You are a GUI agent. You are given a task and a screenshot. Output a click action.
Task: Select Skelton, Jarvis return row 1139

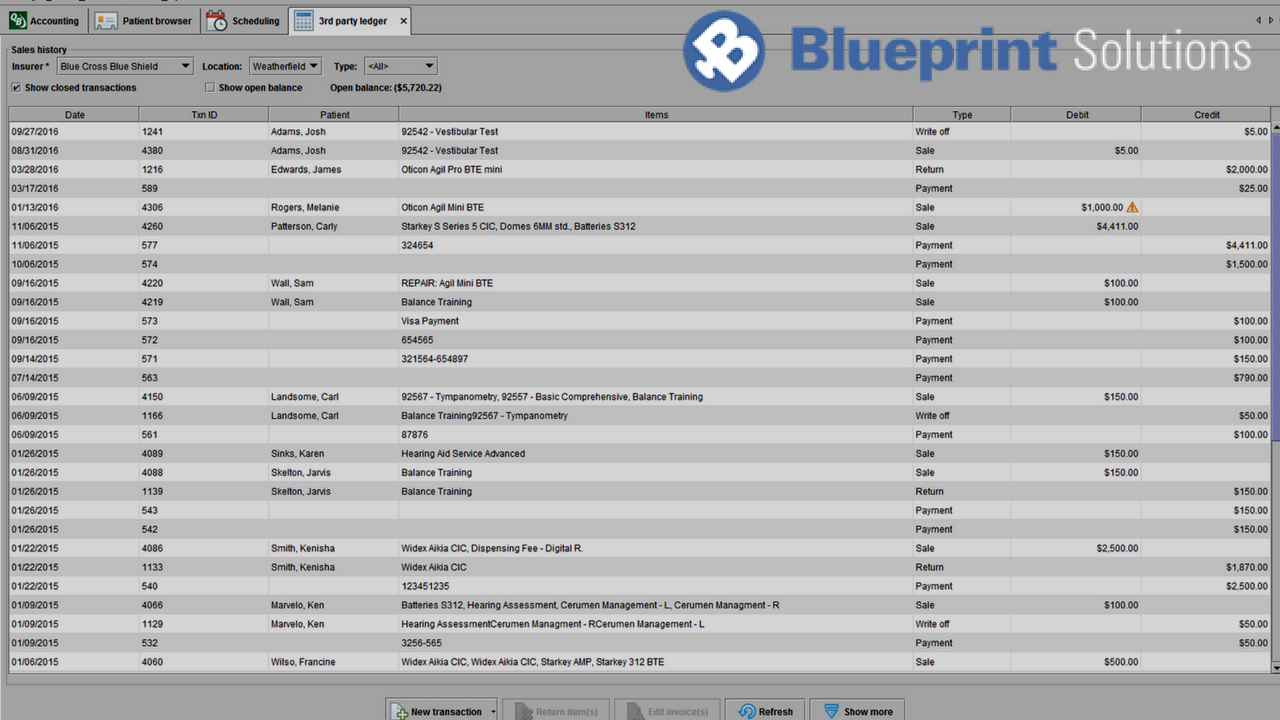(x=640, y=492)
